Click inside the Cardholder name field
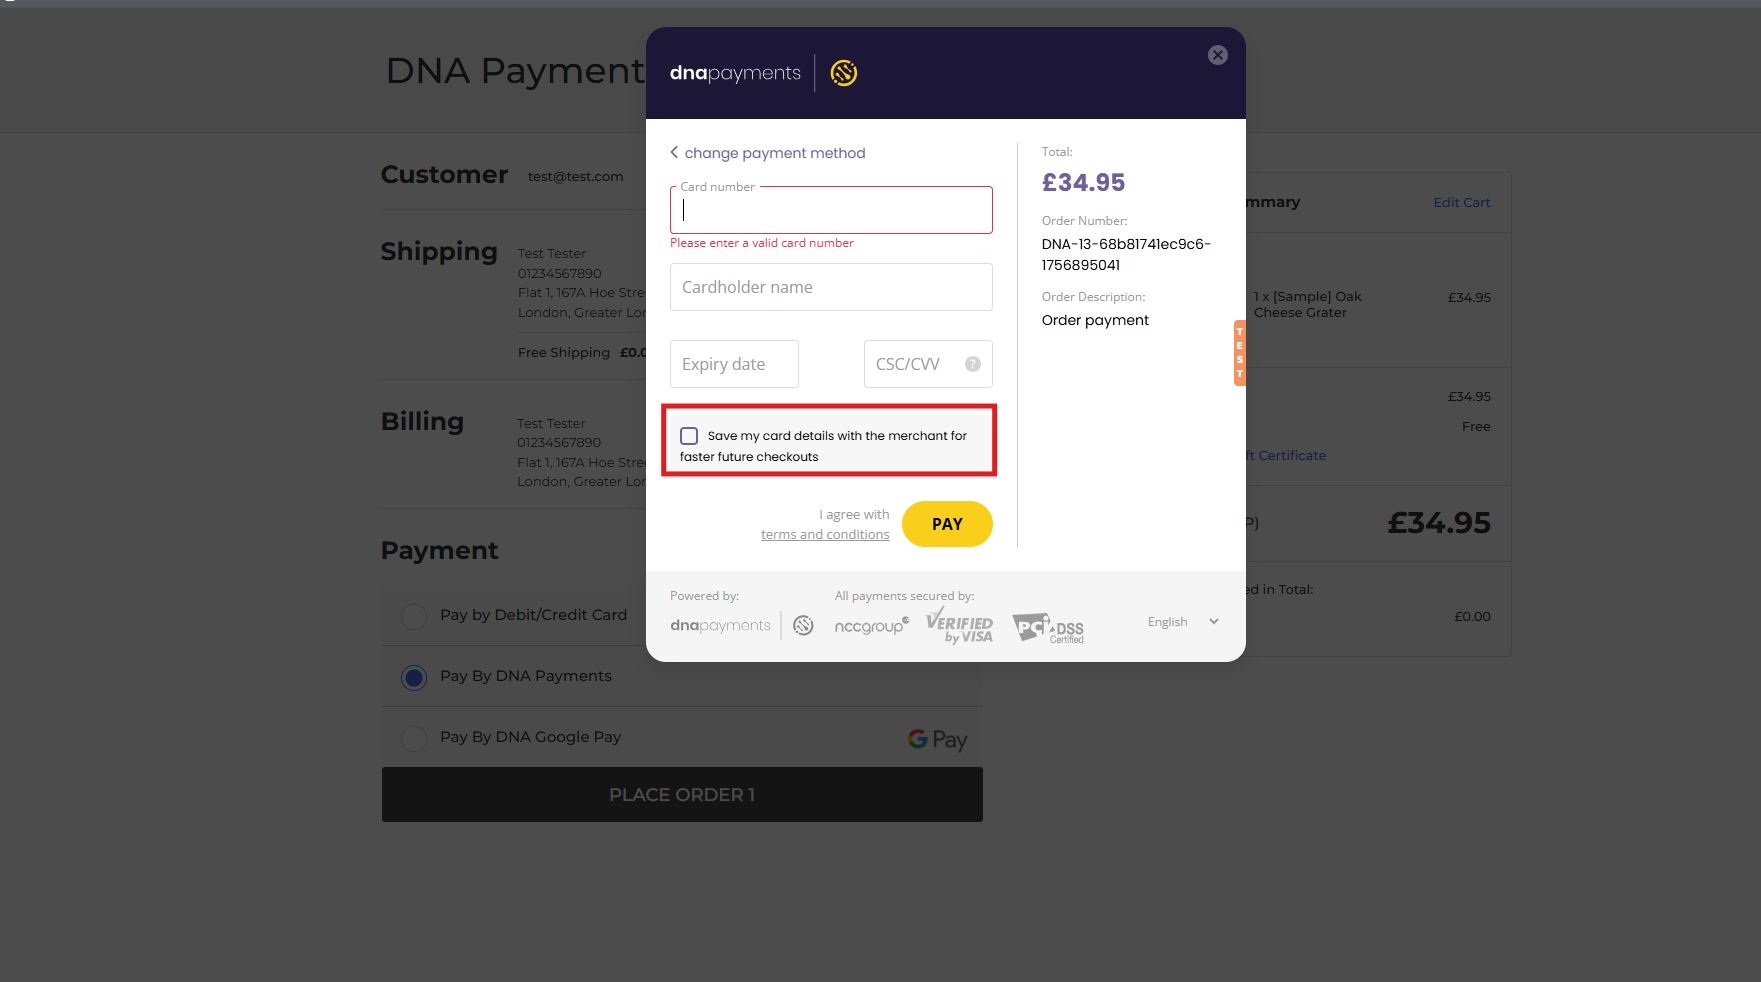Image resolution: width=1761 pixels, height=982 pixels. [830, 287]
